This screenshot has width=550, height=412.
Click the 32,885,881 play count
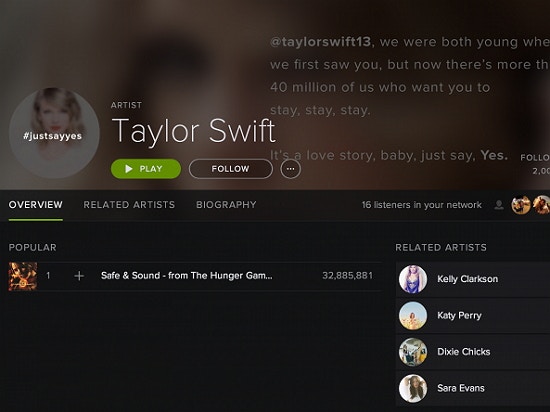(x=347, y=276)
